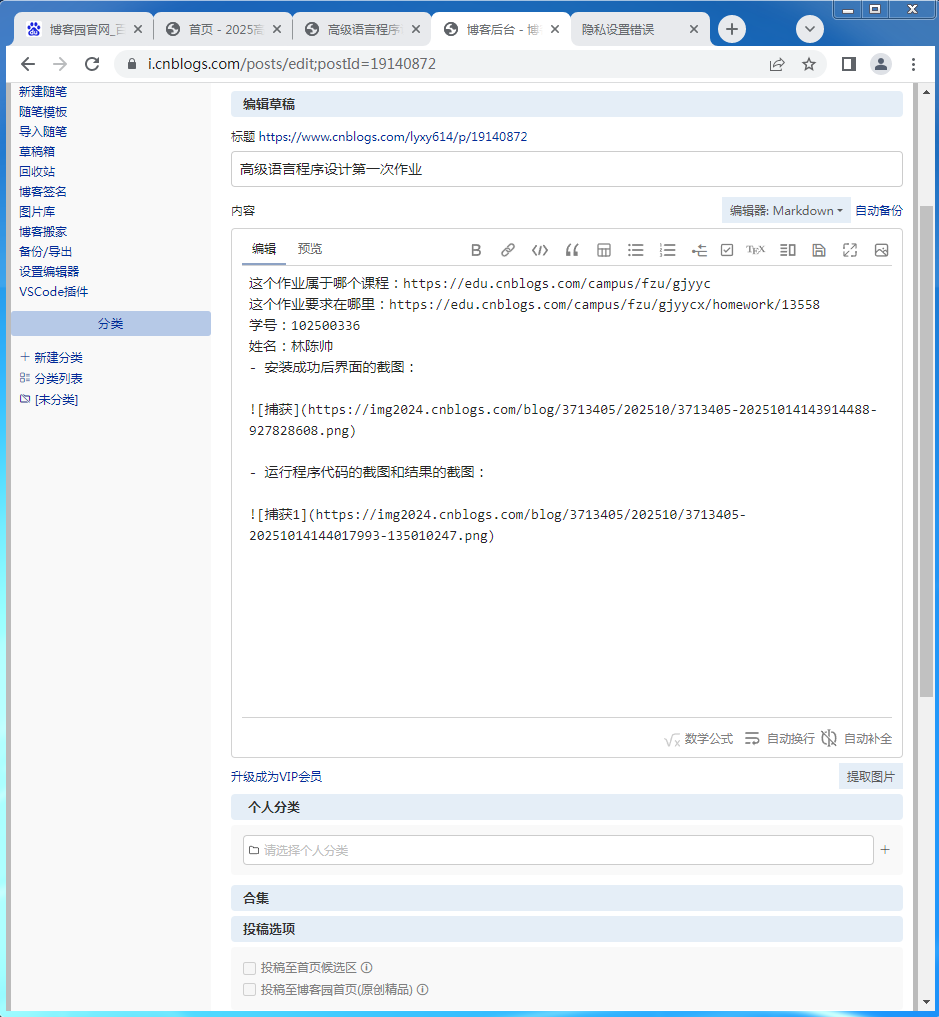Select the [未分类] category

49,400
